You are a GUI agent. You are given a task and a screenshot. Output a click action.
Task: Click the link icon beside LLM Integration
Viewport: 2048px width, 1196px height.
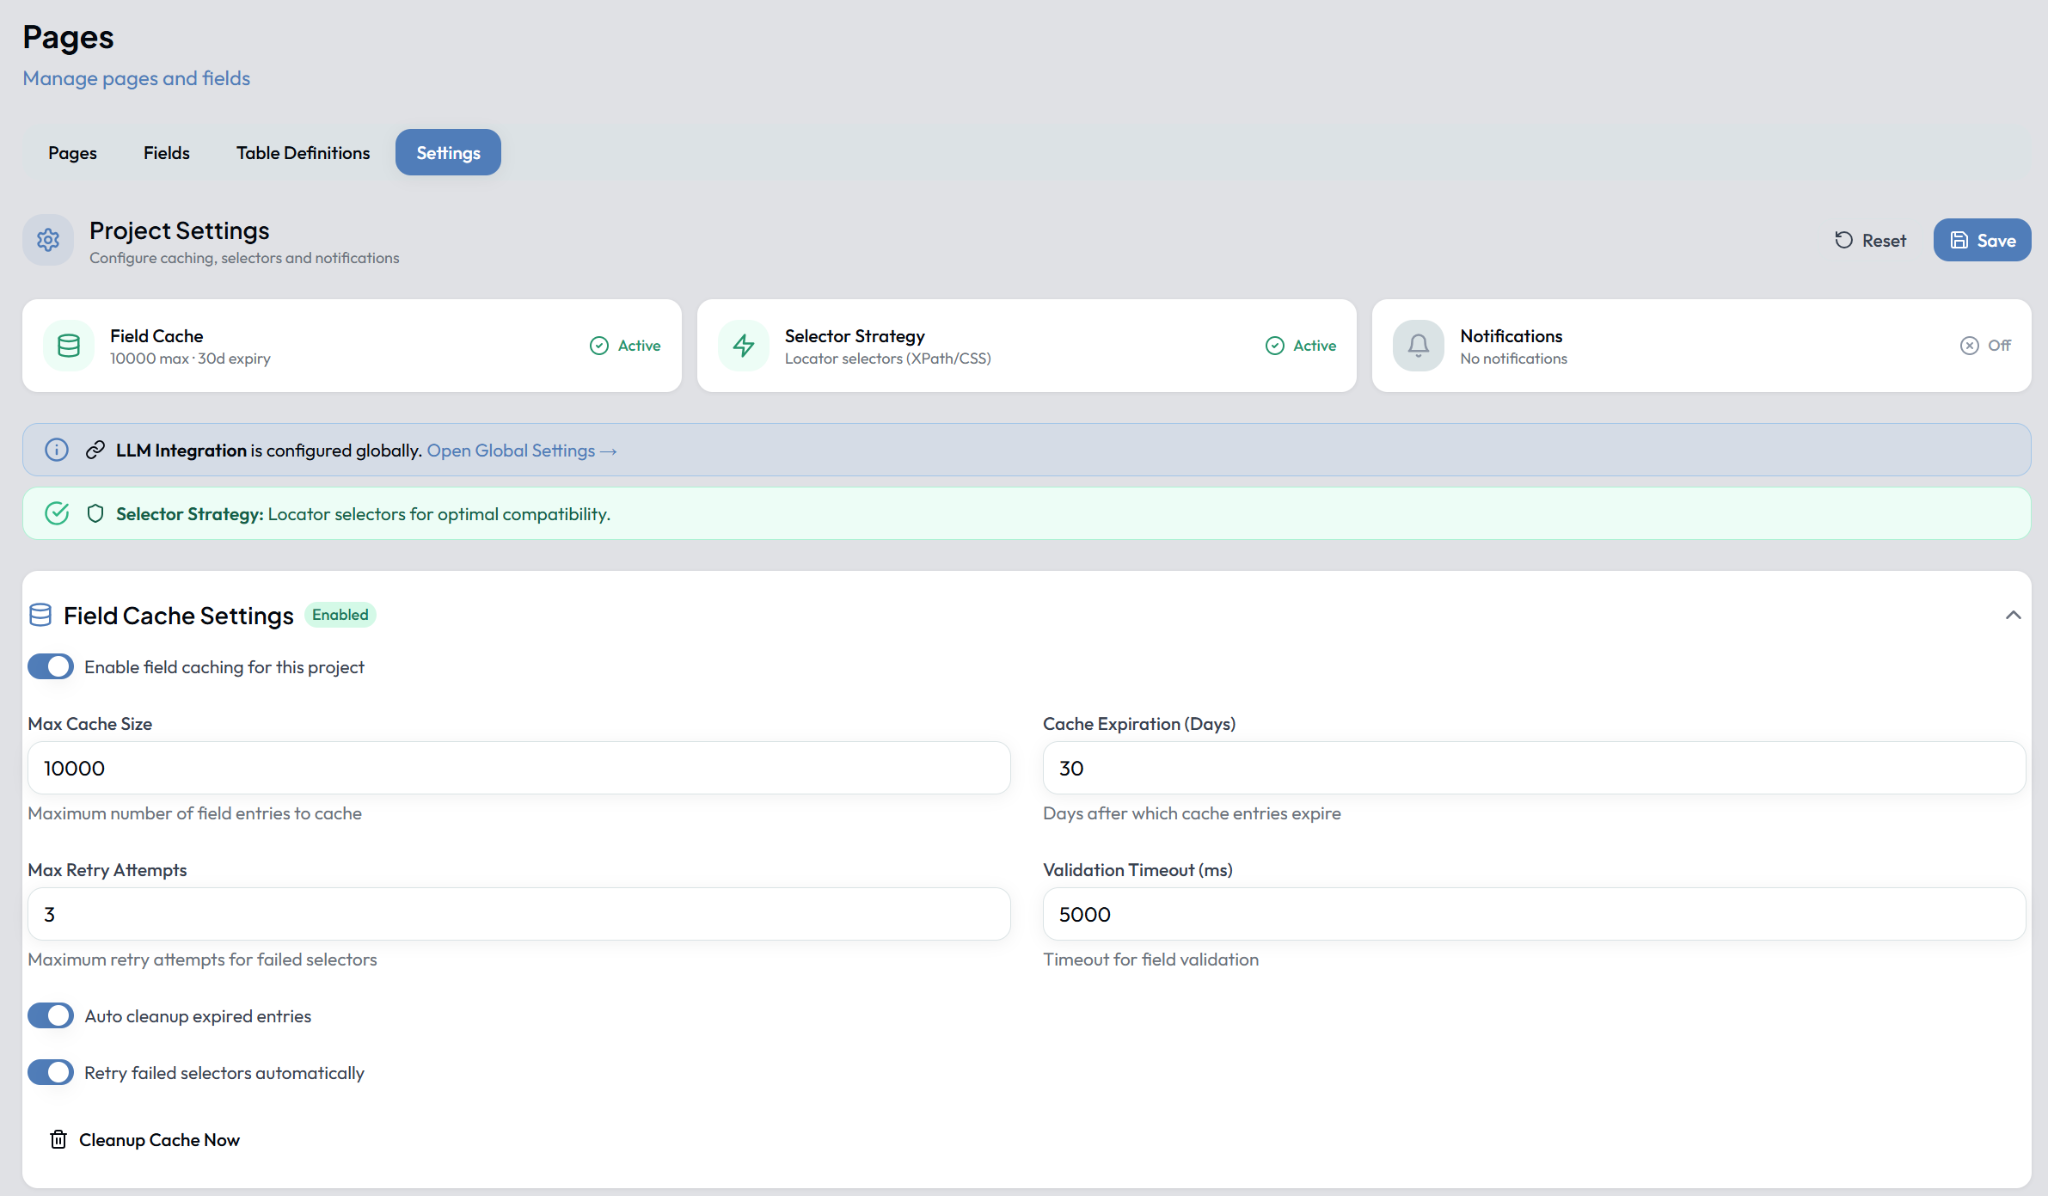tap(95, 450)
